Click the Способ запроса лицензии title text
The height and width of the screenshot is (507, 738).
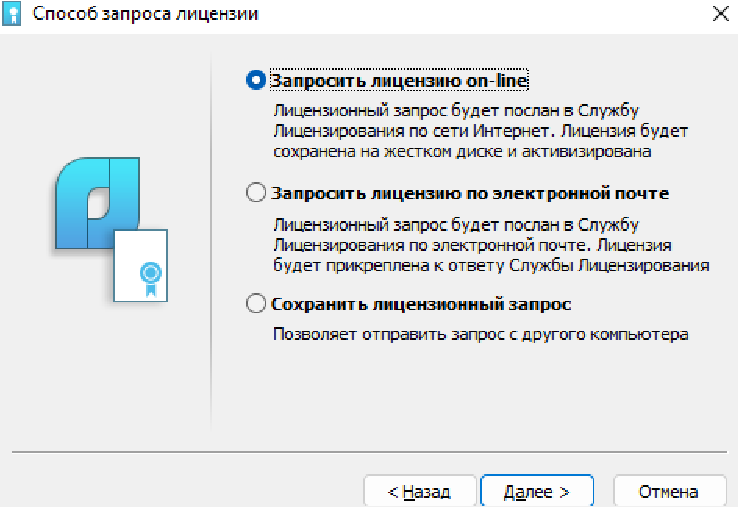coord(145,14)
